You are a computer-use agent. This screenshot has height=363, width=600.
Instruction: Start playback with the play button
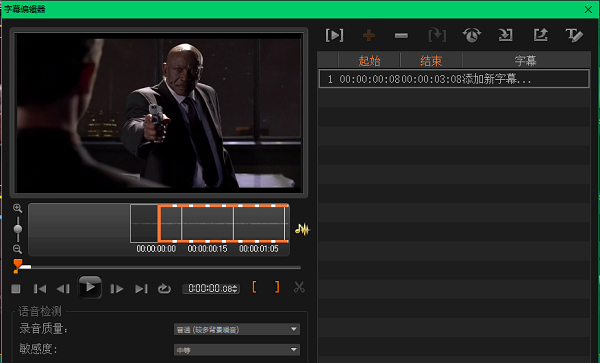[x=90, y=287]
